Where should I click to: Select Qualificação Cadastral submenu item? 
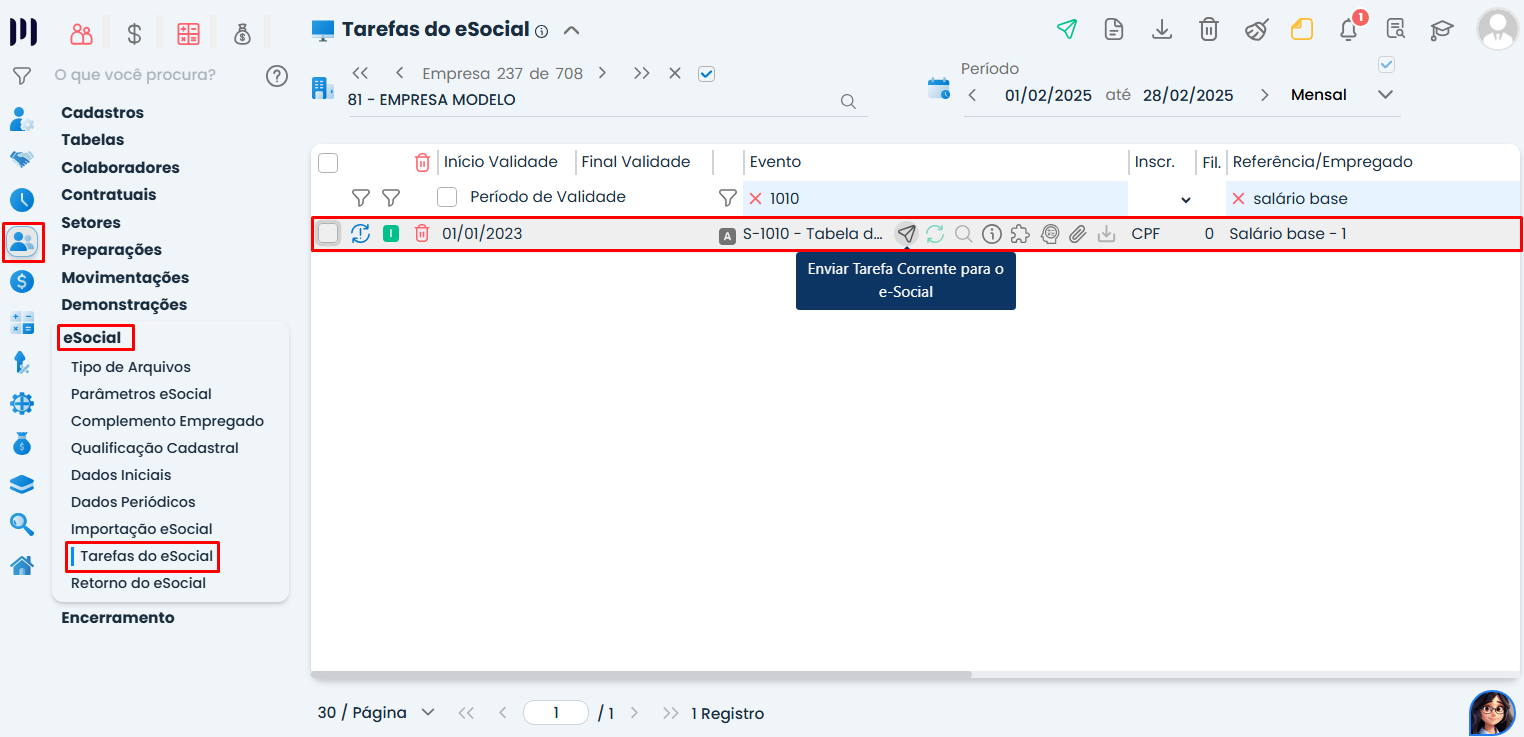154,448
